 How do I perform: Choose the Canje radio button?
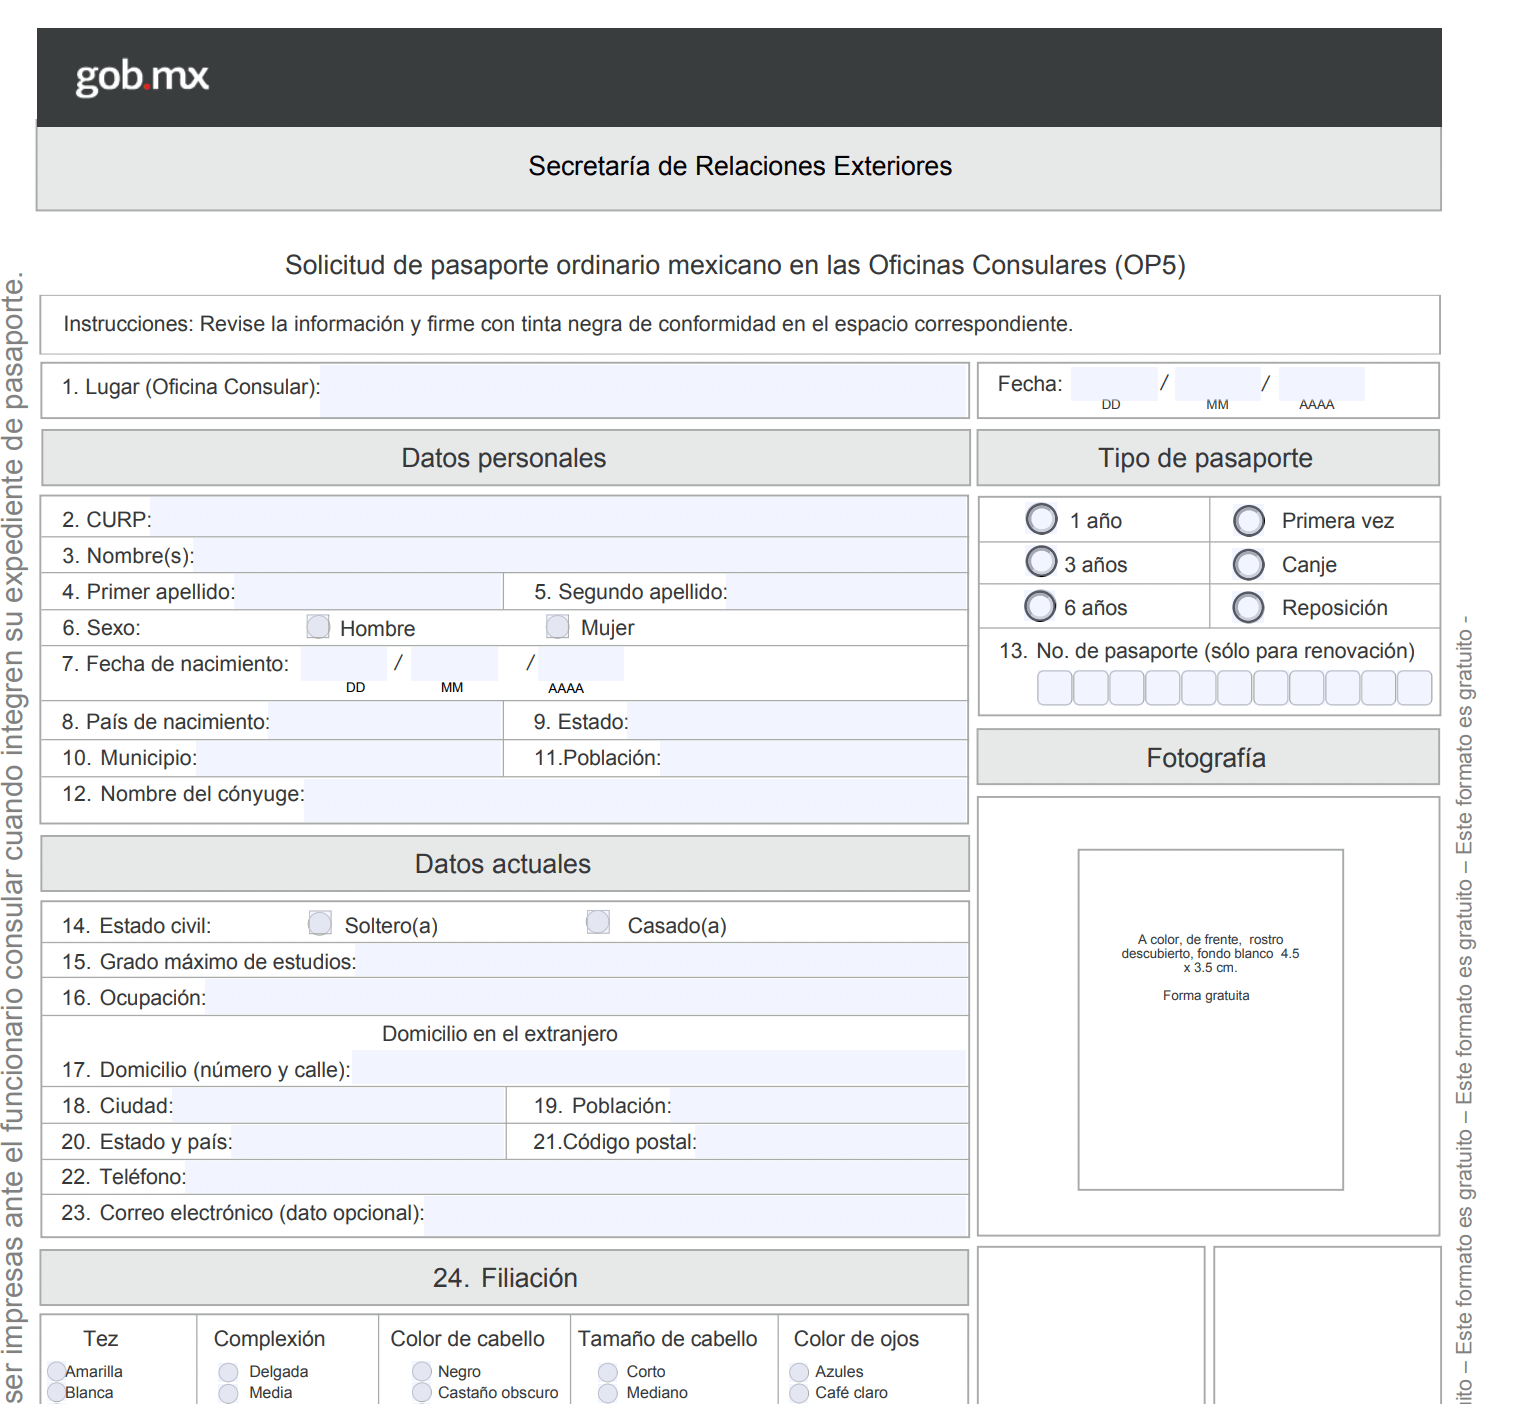click(x=1248, y=565)
